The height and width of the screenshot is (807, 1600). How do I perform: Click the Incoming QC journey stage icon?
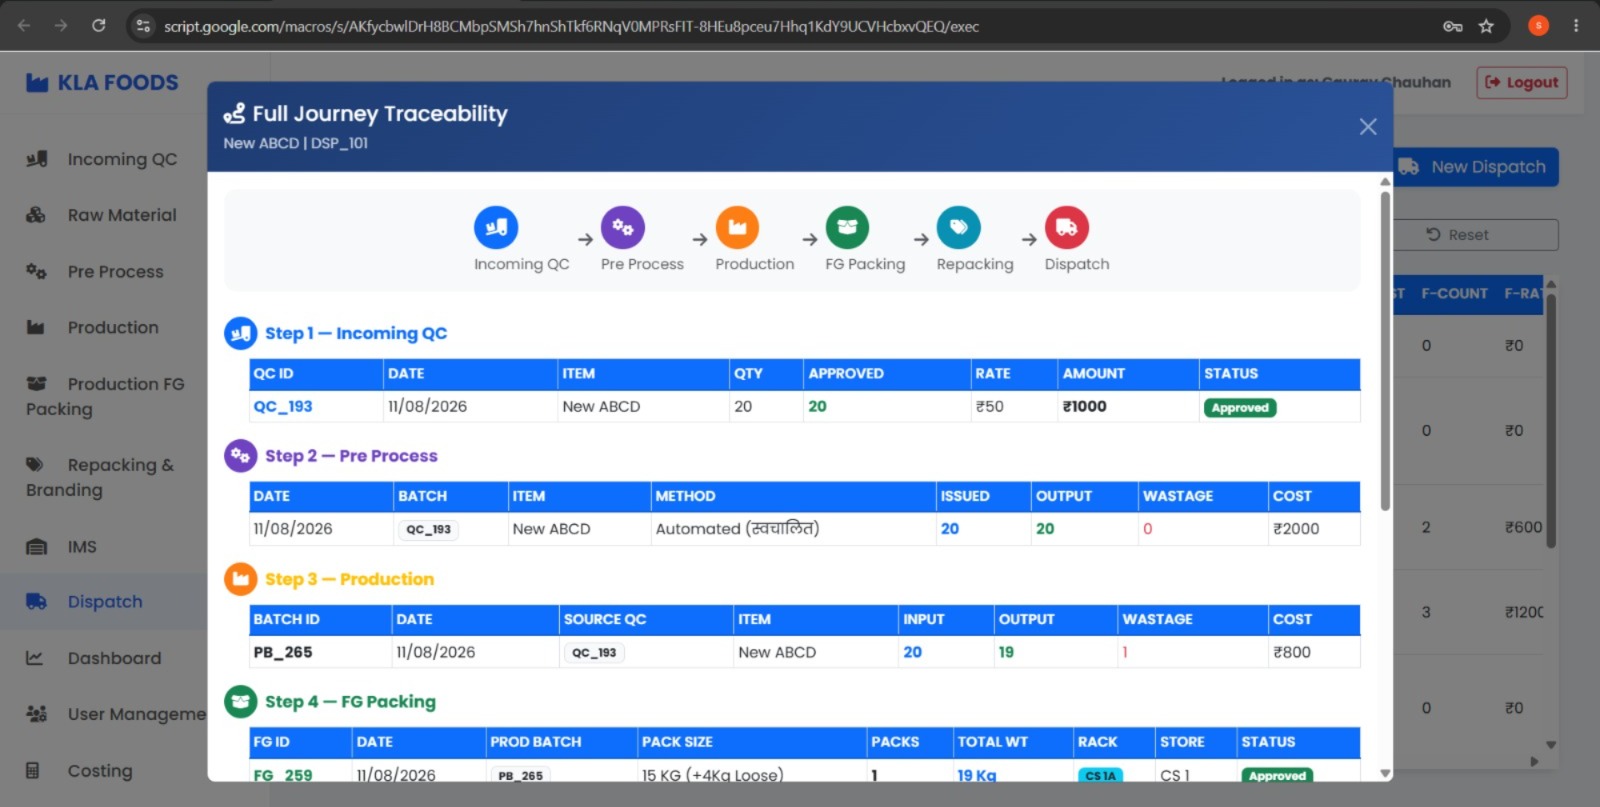click(x=496, y=228)
